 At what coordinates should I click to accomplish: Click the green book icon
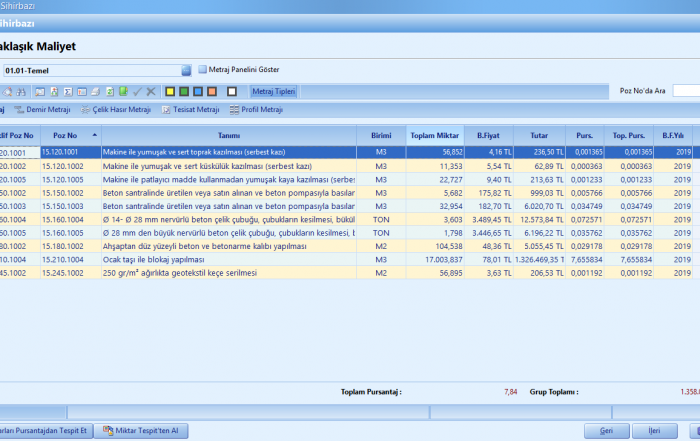point(123,91)
